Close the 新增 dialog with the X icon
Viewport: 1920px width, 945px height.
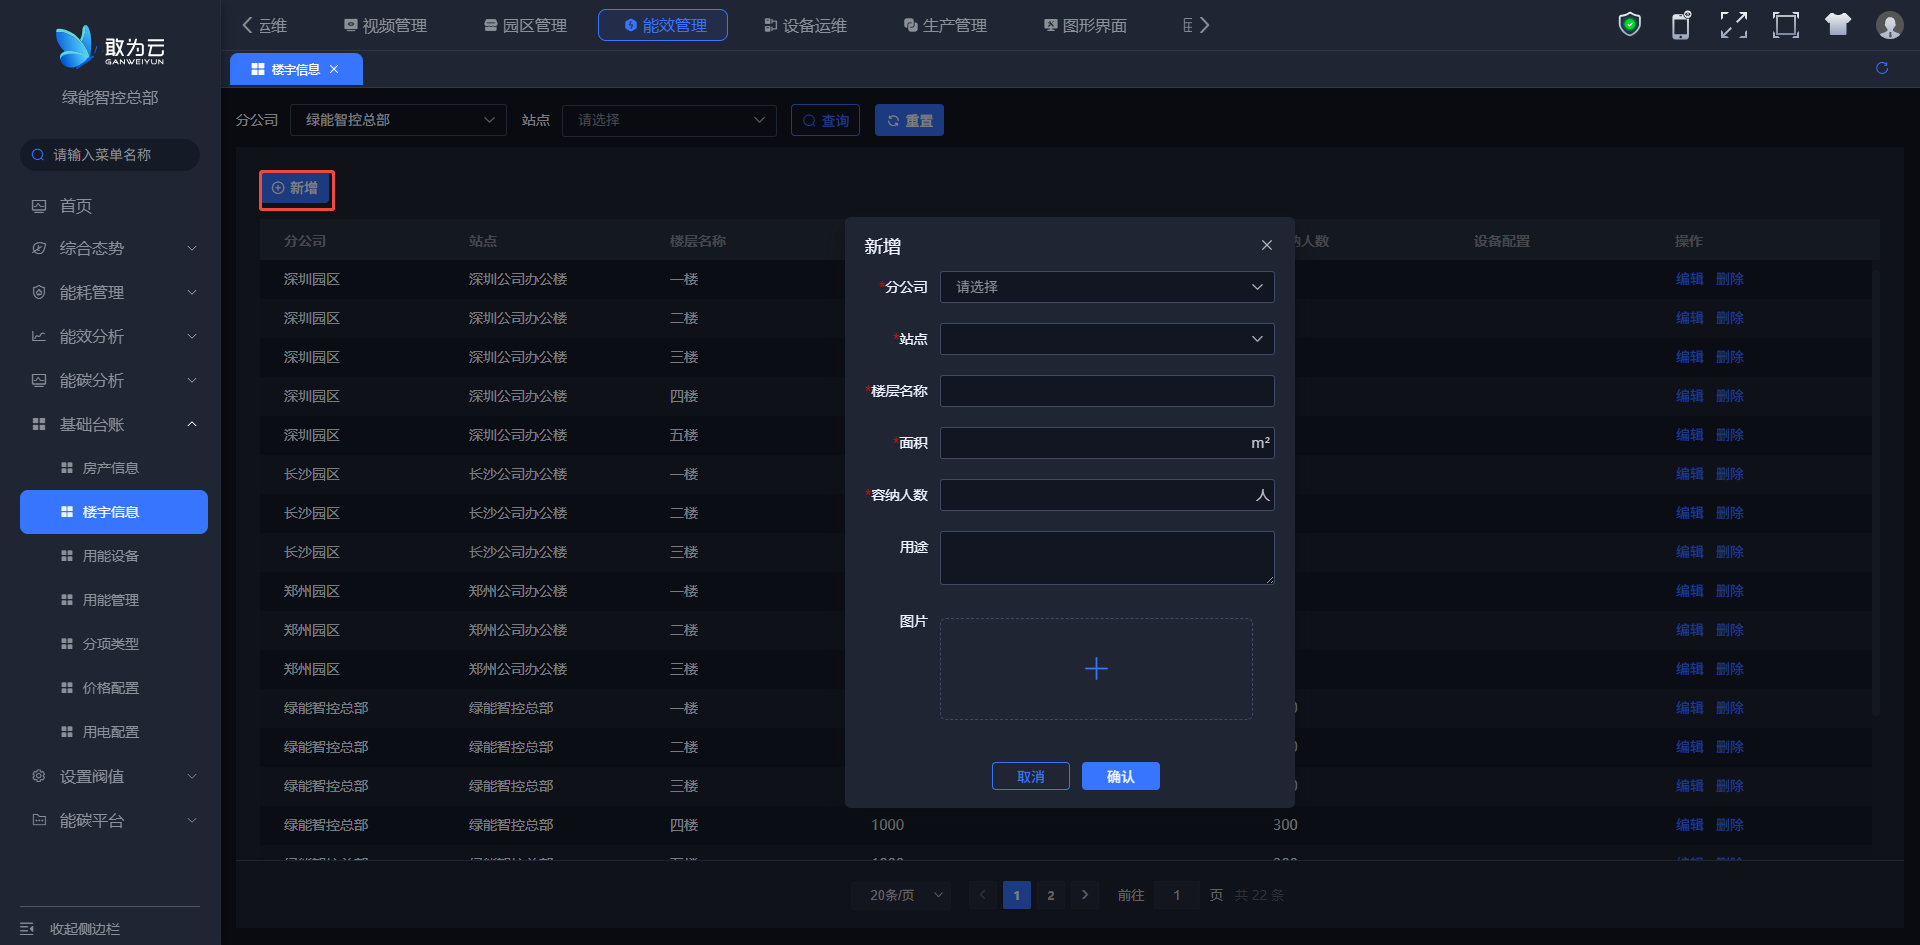pyautogui.click(x=1266, y=246)
